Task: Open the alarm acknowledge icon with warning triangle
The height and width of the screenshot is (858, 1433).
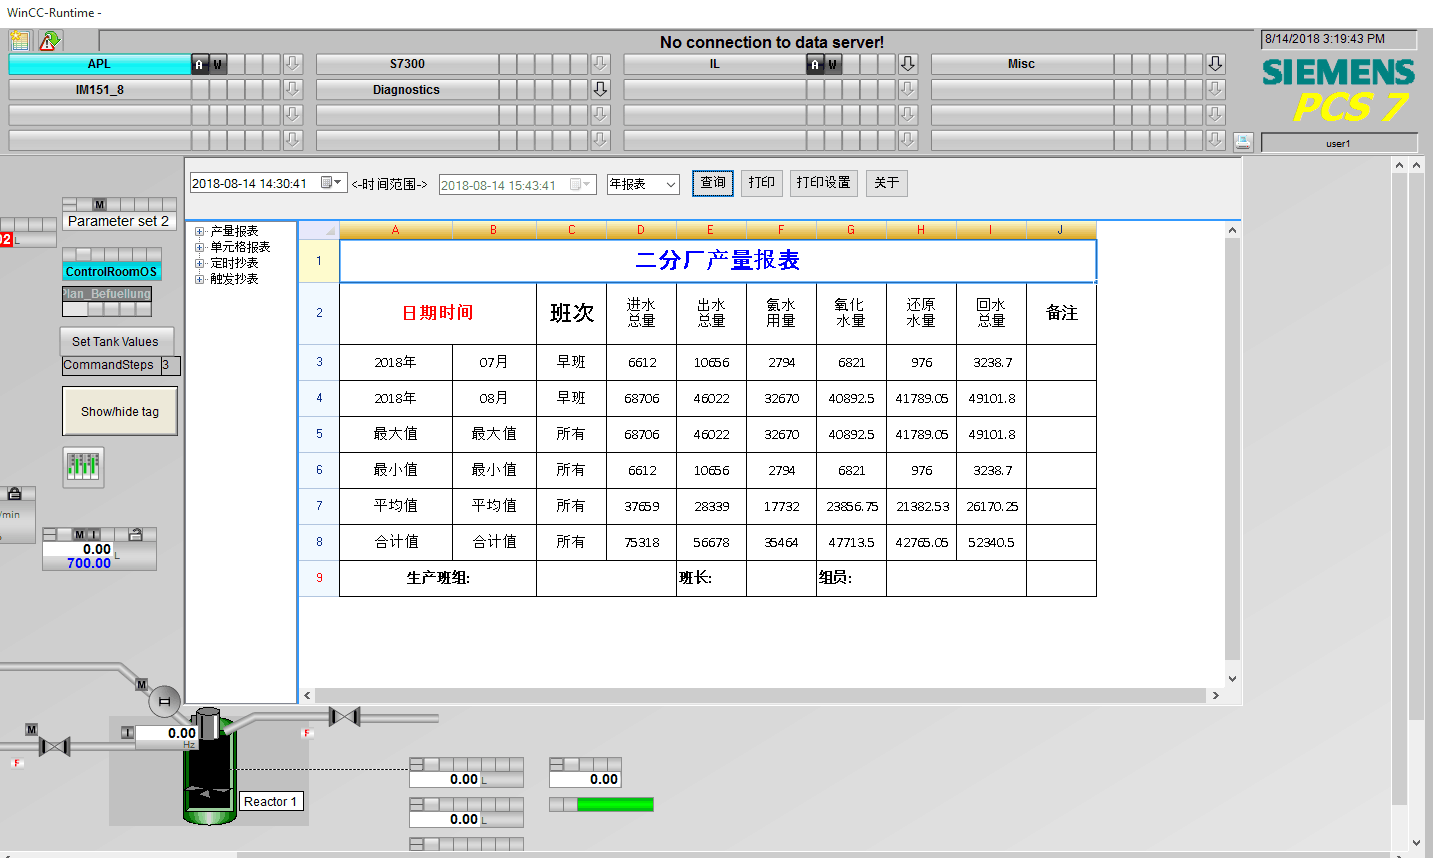Action: pyautogui.click(x=49, y=41)
